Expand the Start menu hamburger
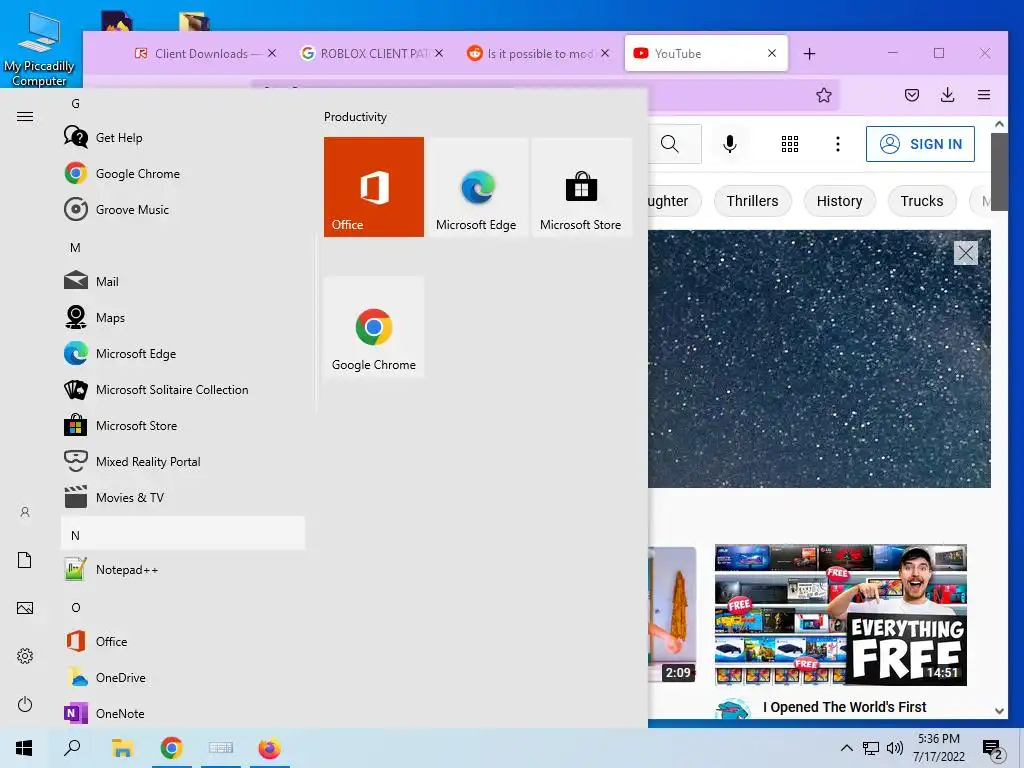 coord(25,117)
